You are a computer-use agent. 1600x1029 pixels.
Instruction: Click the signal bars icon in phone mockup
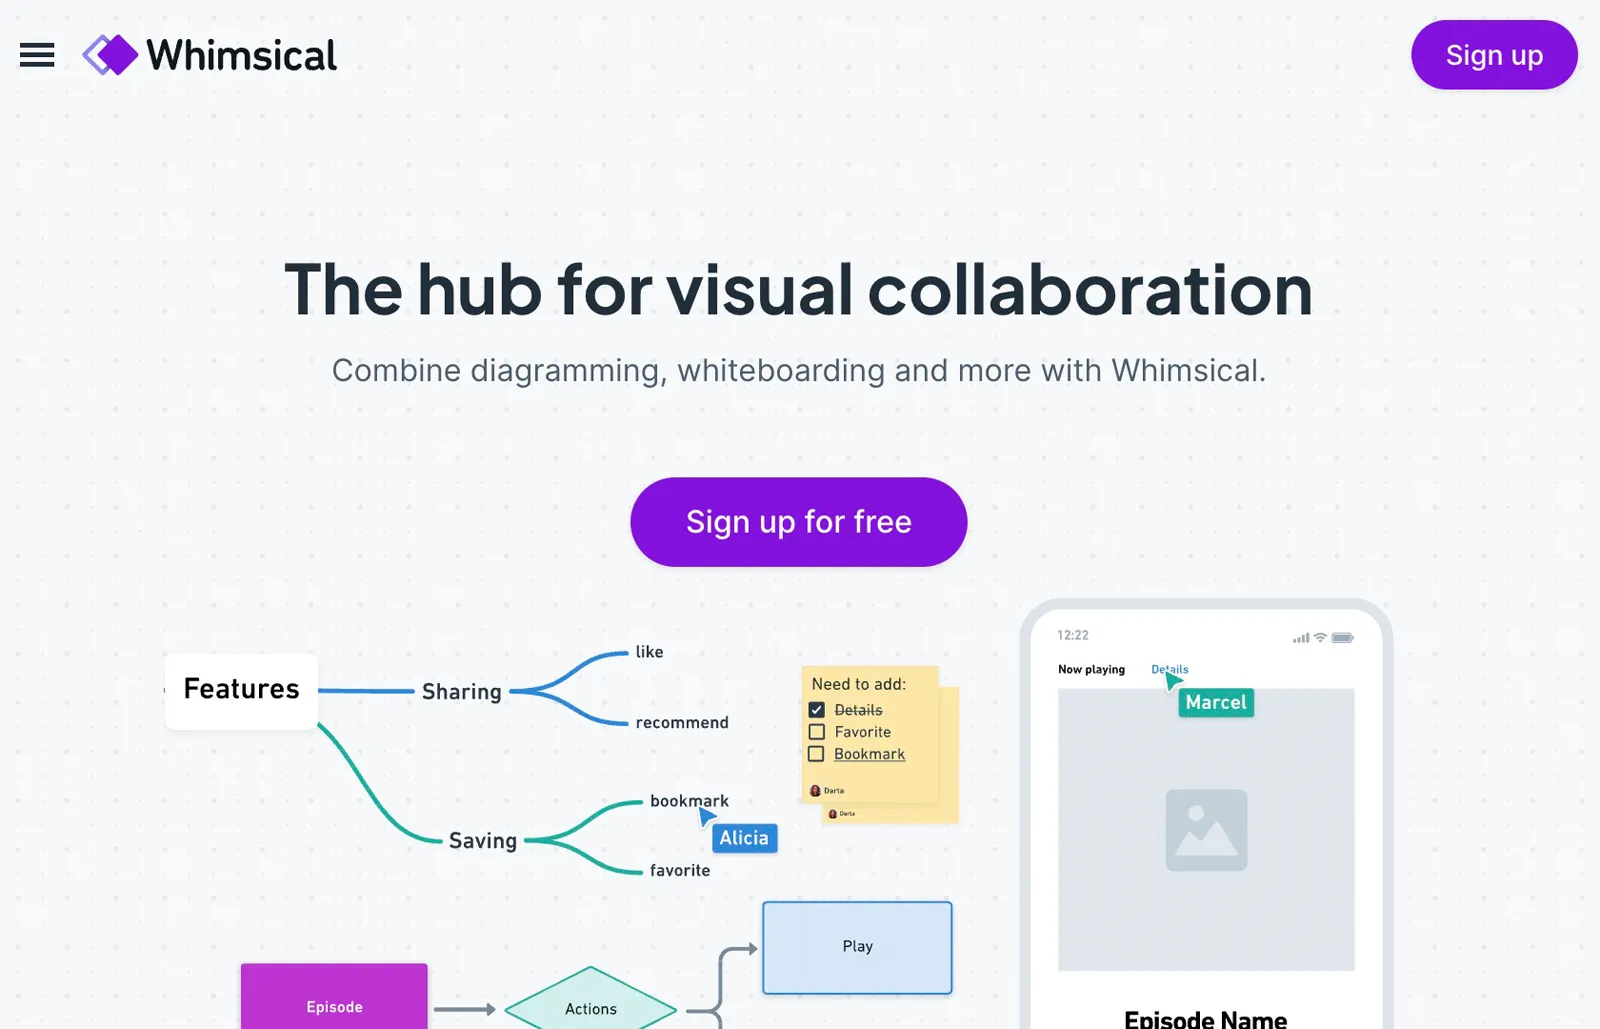click(x=1301, y=637)
